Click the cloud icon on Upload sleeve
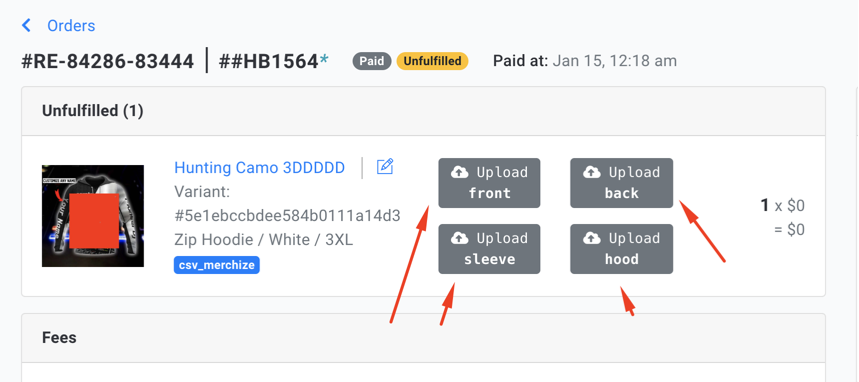 coord(460,238)
